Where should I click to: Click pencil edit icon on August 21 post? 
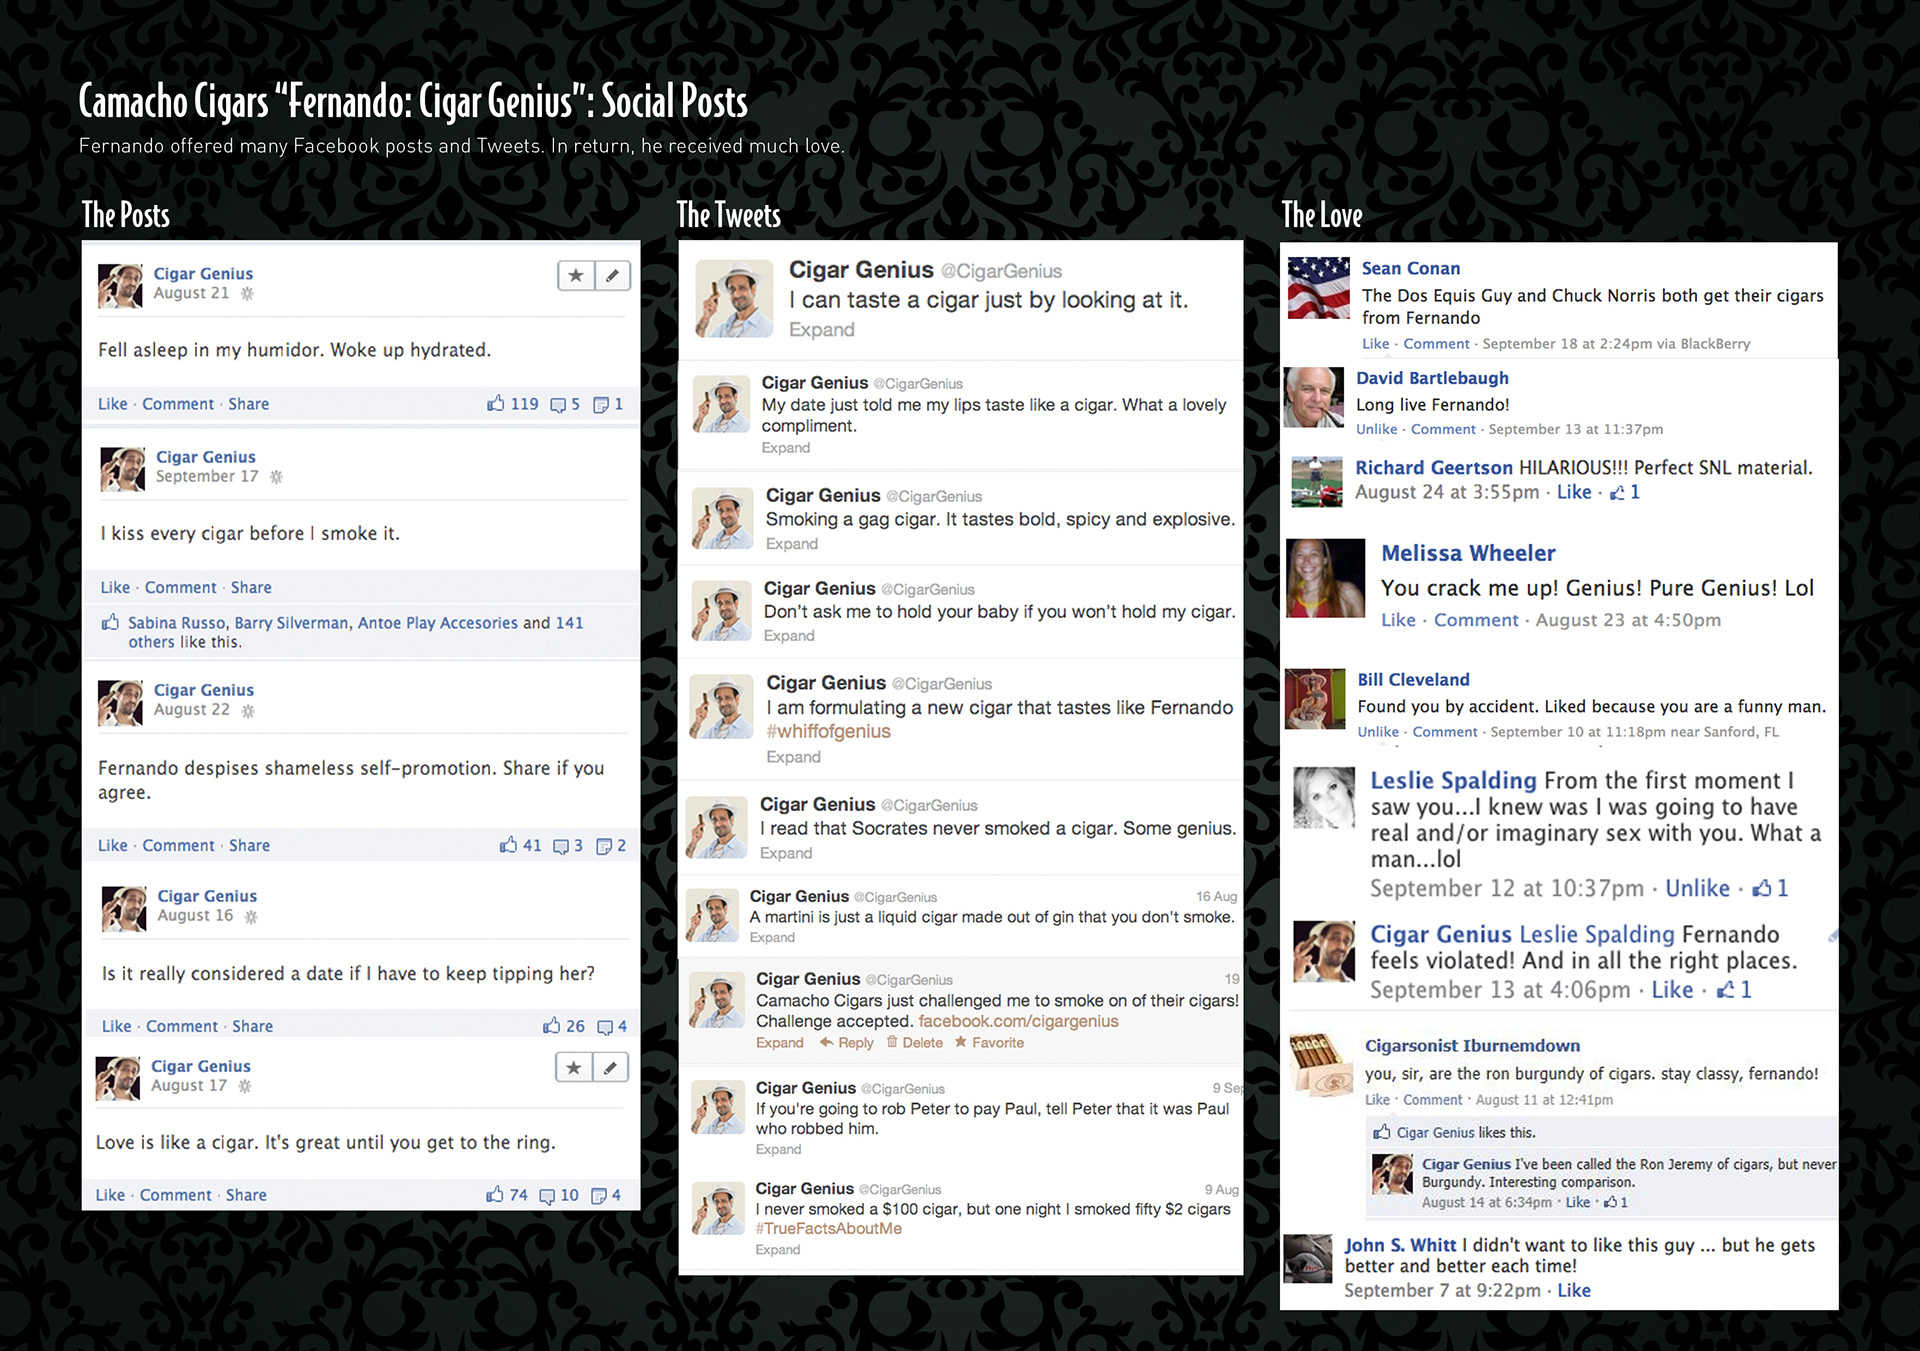(612, 275)
